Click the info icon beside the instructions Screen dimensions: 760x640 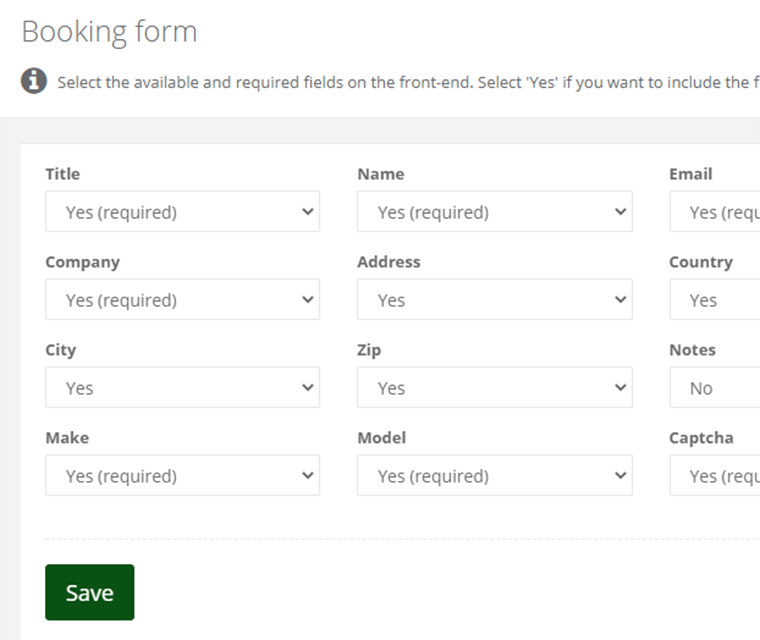pyautogui.click(x=33, y=80)
